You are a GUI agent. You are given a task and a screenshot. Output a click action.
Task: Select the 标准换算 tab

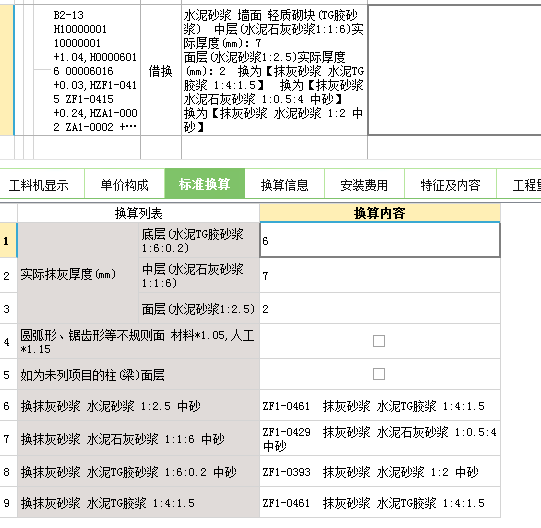point(205,184)
